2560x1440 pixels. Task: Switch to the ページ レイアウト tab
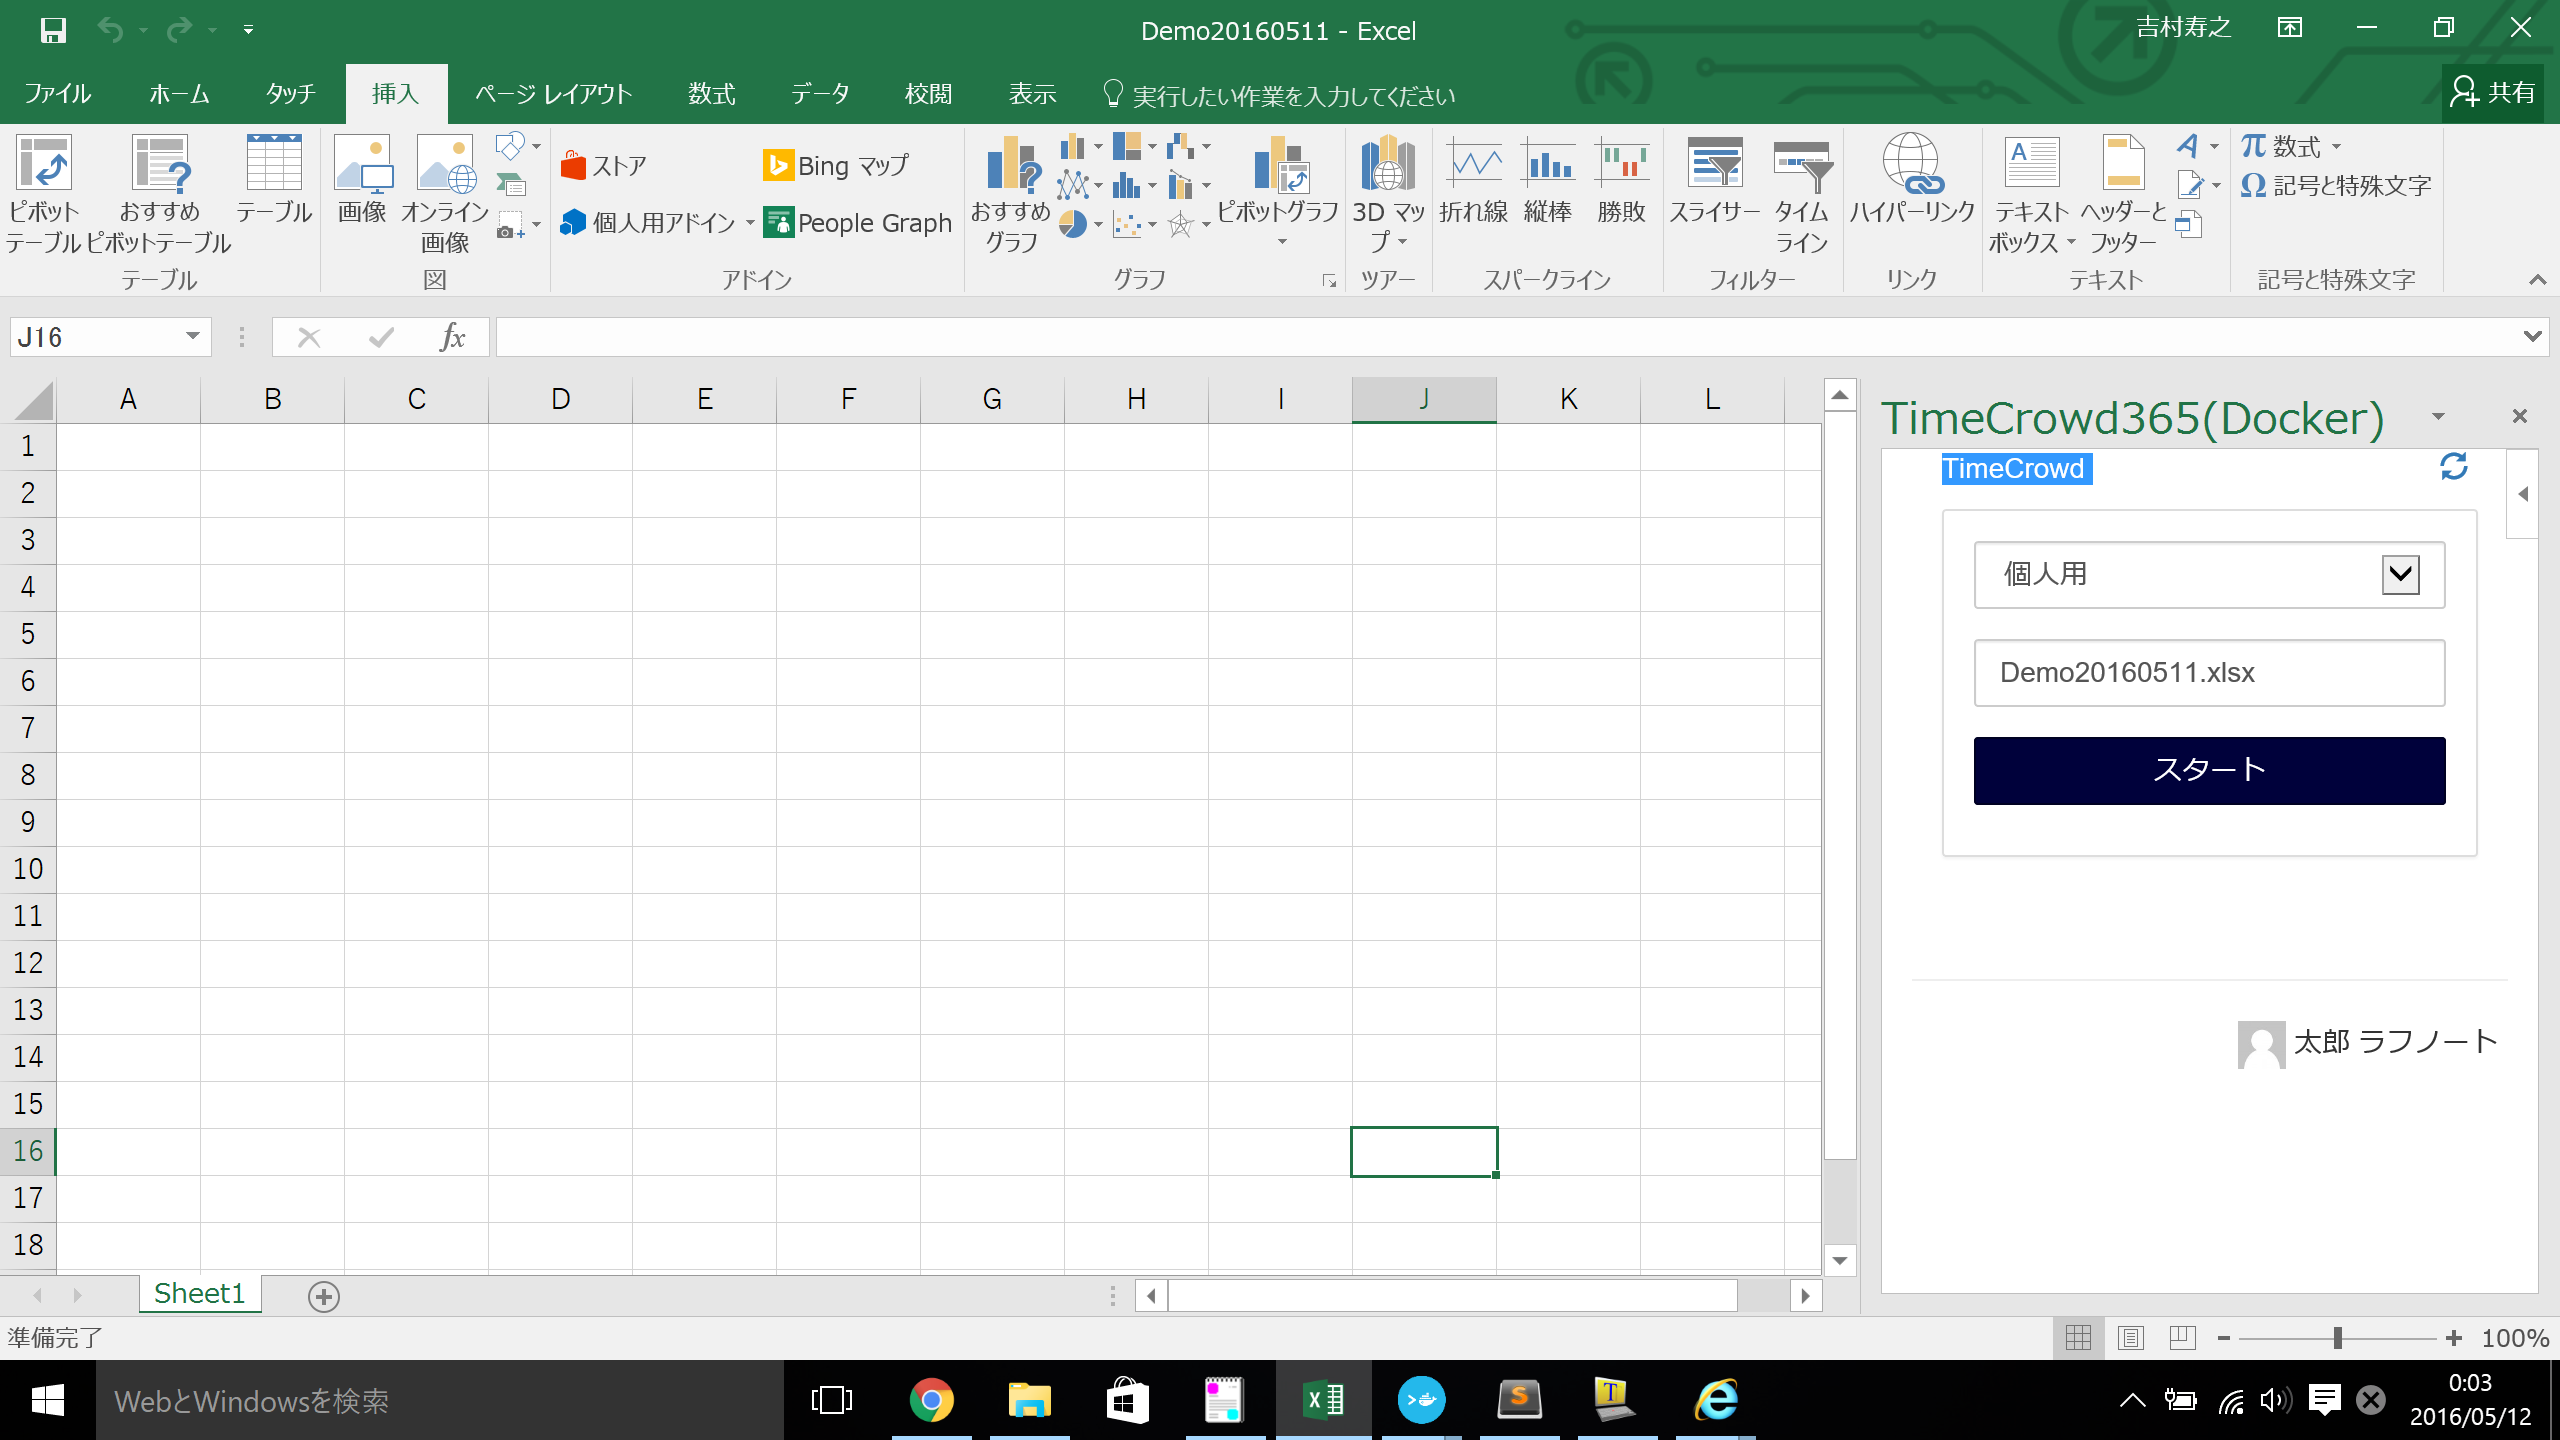(553, 94)
